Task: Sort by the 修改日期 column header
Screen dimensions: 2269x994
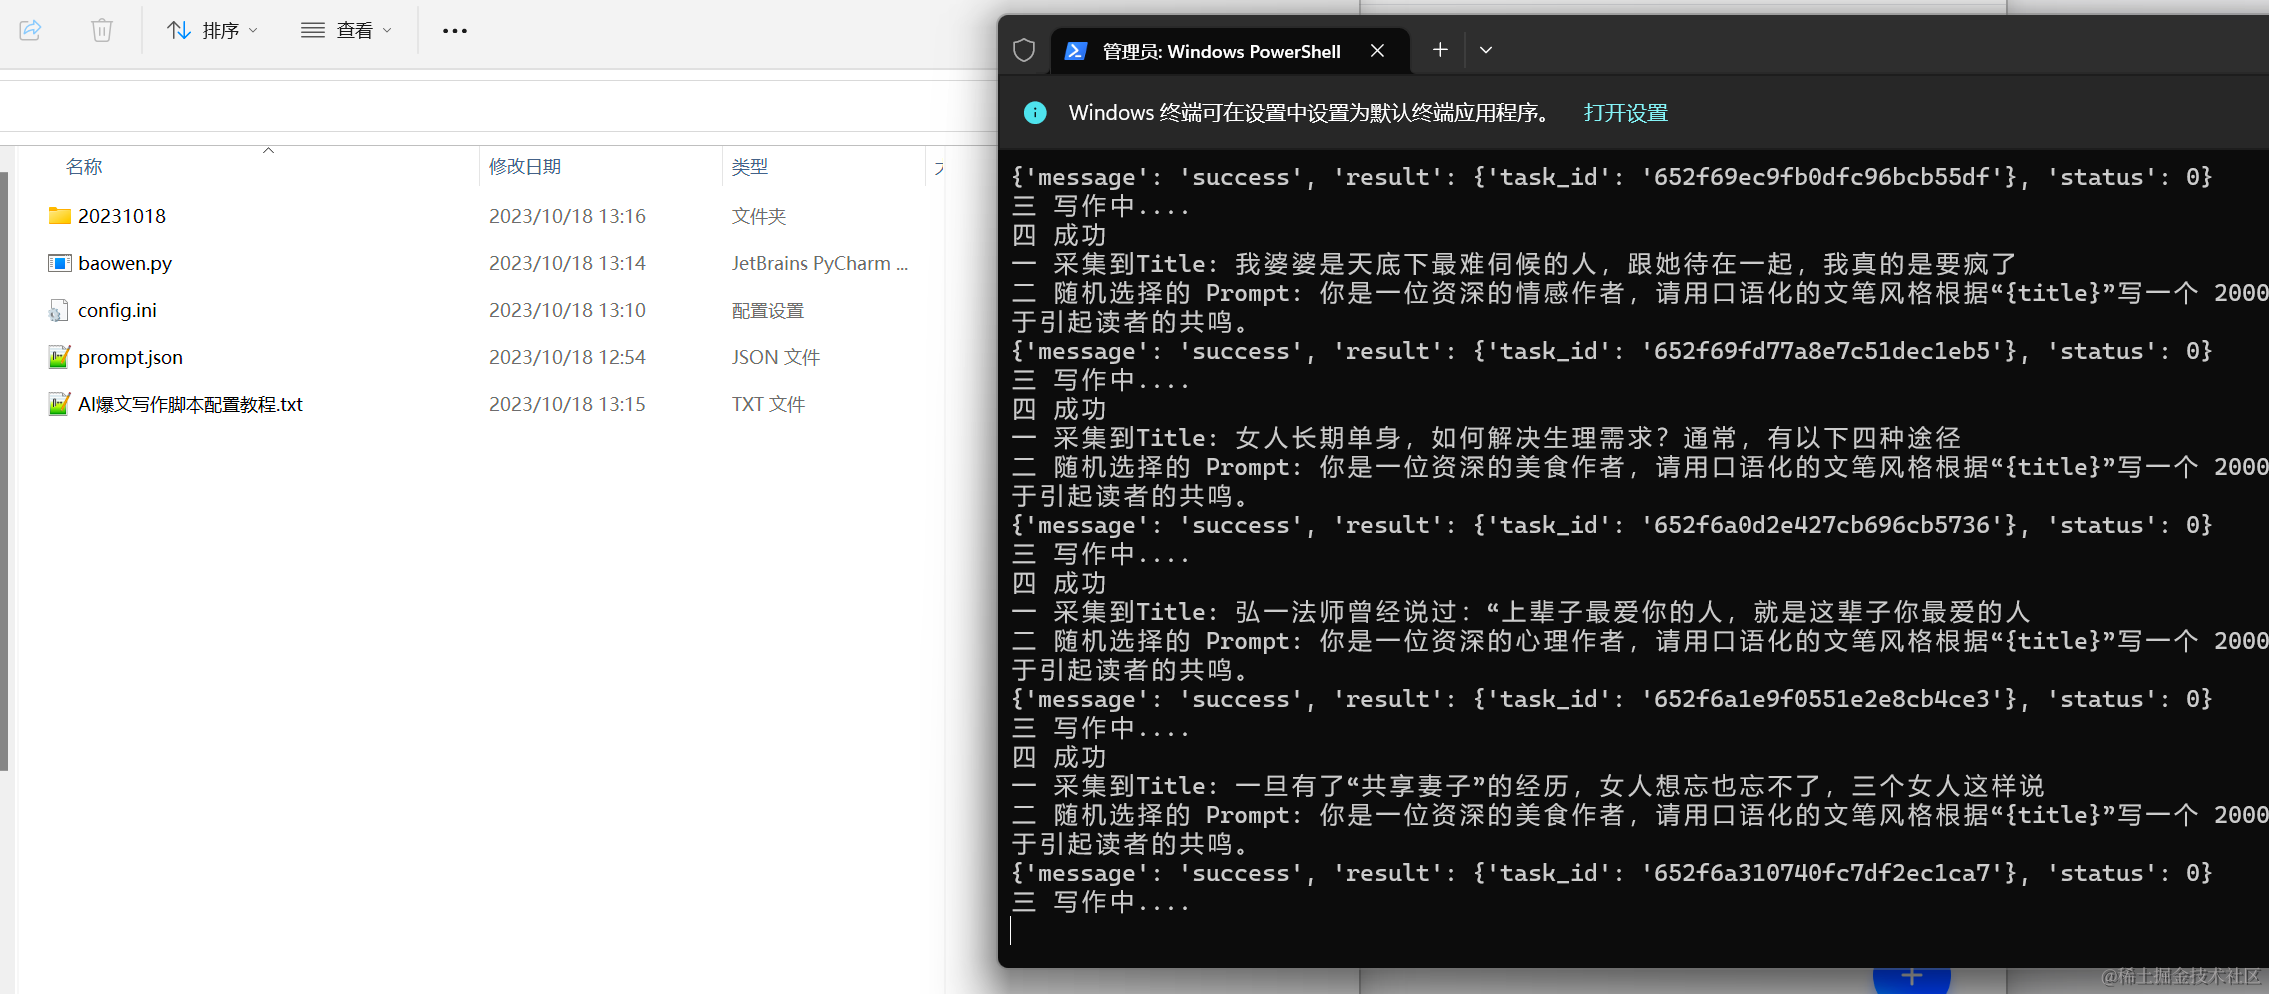Action: coord(525,167)
